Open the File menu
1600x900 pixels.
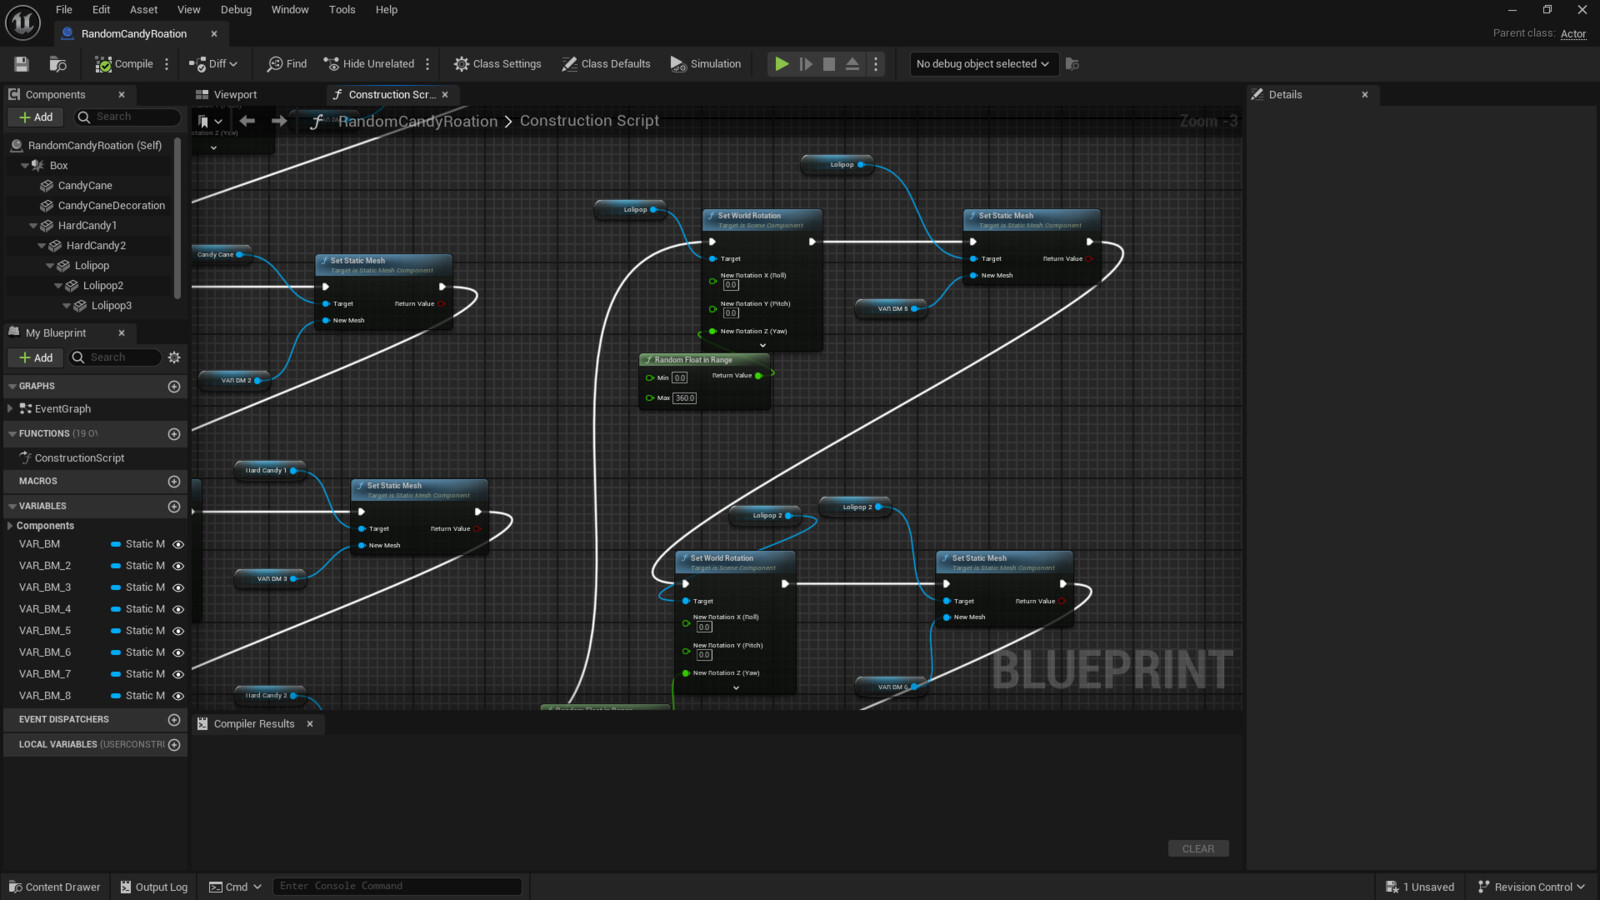64,10
